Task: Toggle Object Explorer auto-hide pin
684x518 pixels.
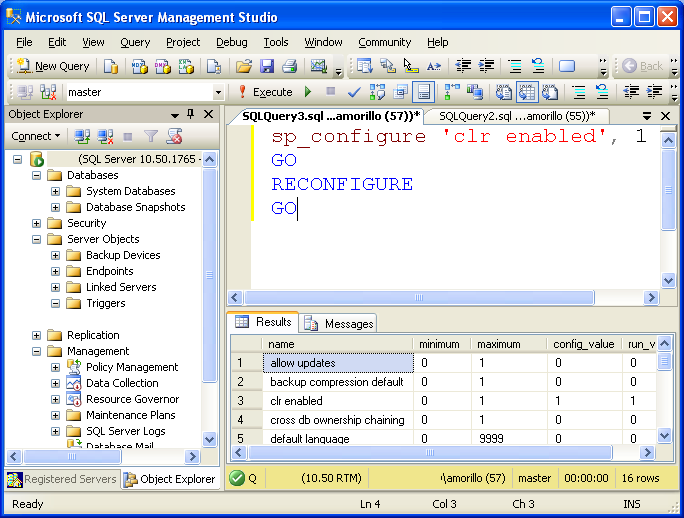Action: [190, 114]
